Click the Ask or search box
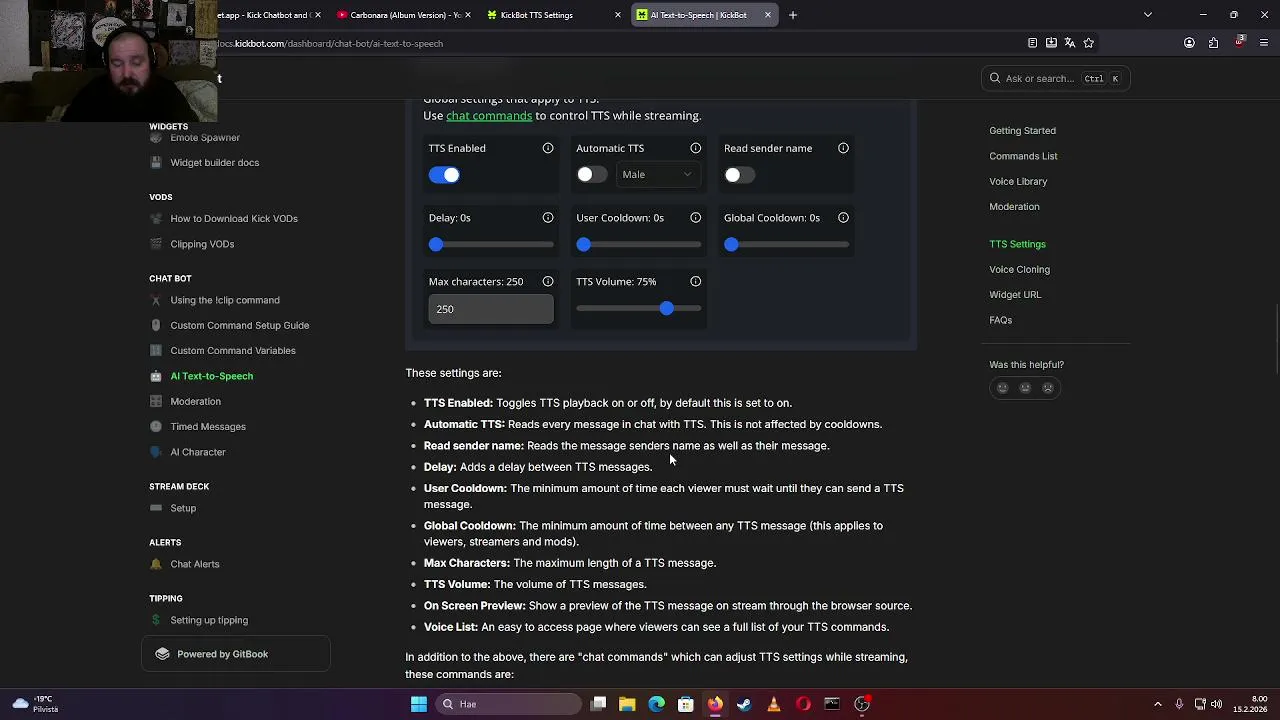 pos(1055,78)
